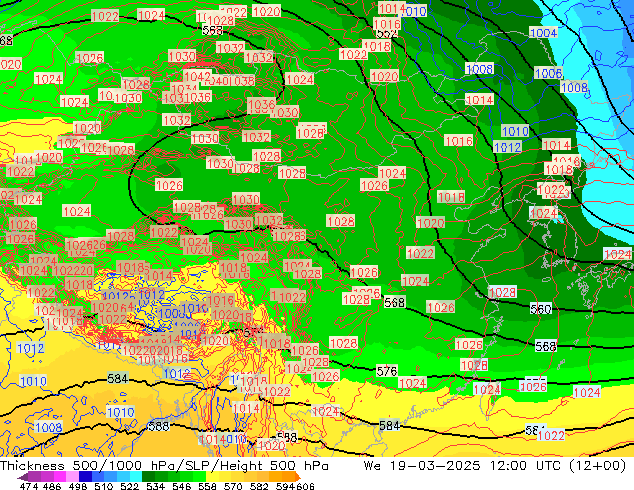Screen dimensions: 634x490
Task: Click the legend value 486
Action: pos(52,486)
